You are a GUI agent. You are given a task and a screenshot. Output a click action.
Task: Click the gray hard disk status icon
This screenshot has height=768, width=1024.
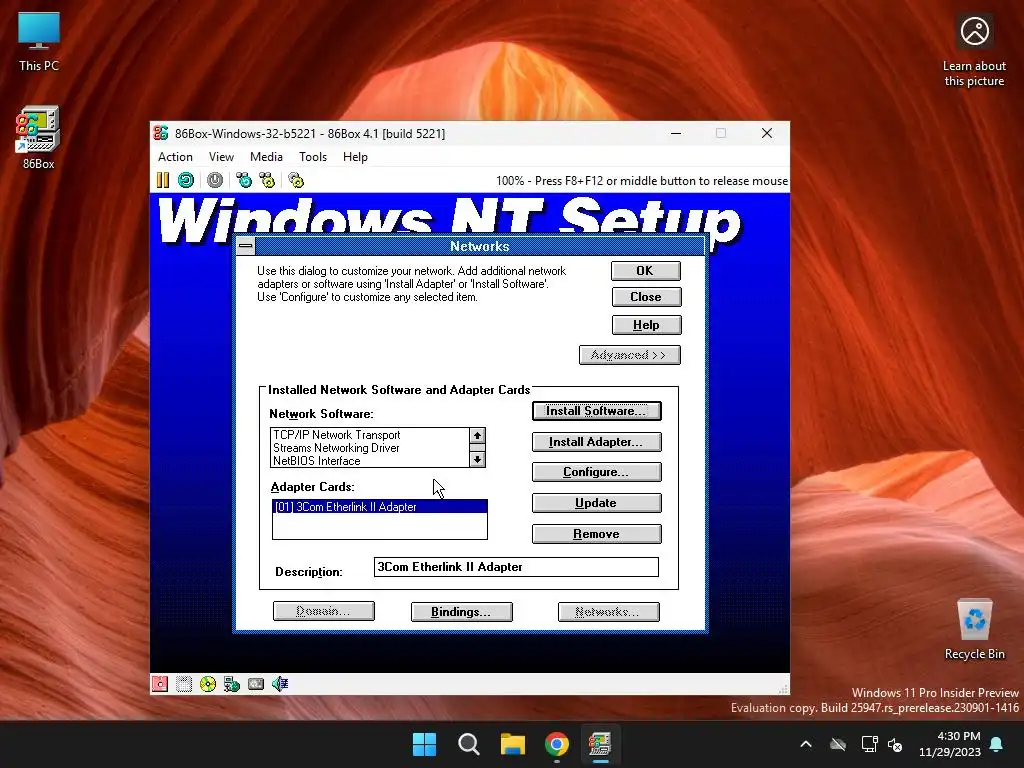256,684
